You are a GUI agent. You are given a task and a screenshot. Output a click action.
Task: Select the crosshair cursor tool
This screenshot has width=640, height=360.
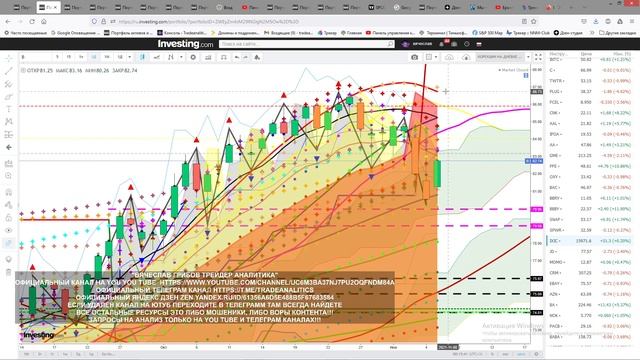(9, 58)
